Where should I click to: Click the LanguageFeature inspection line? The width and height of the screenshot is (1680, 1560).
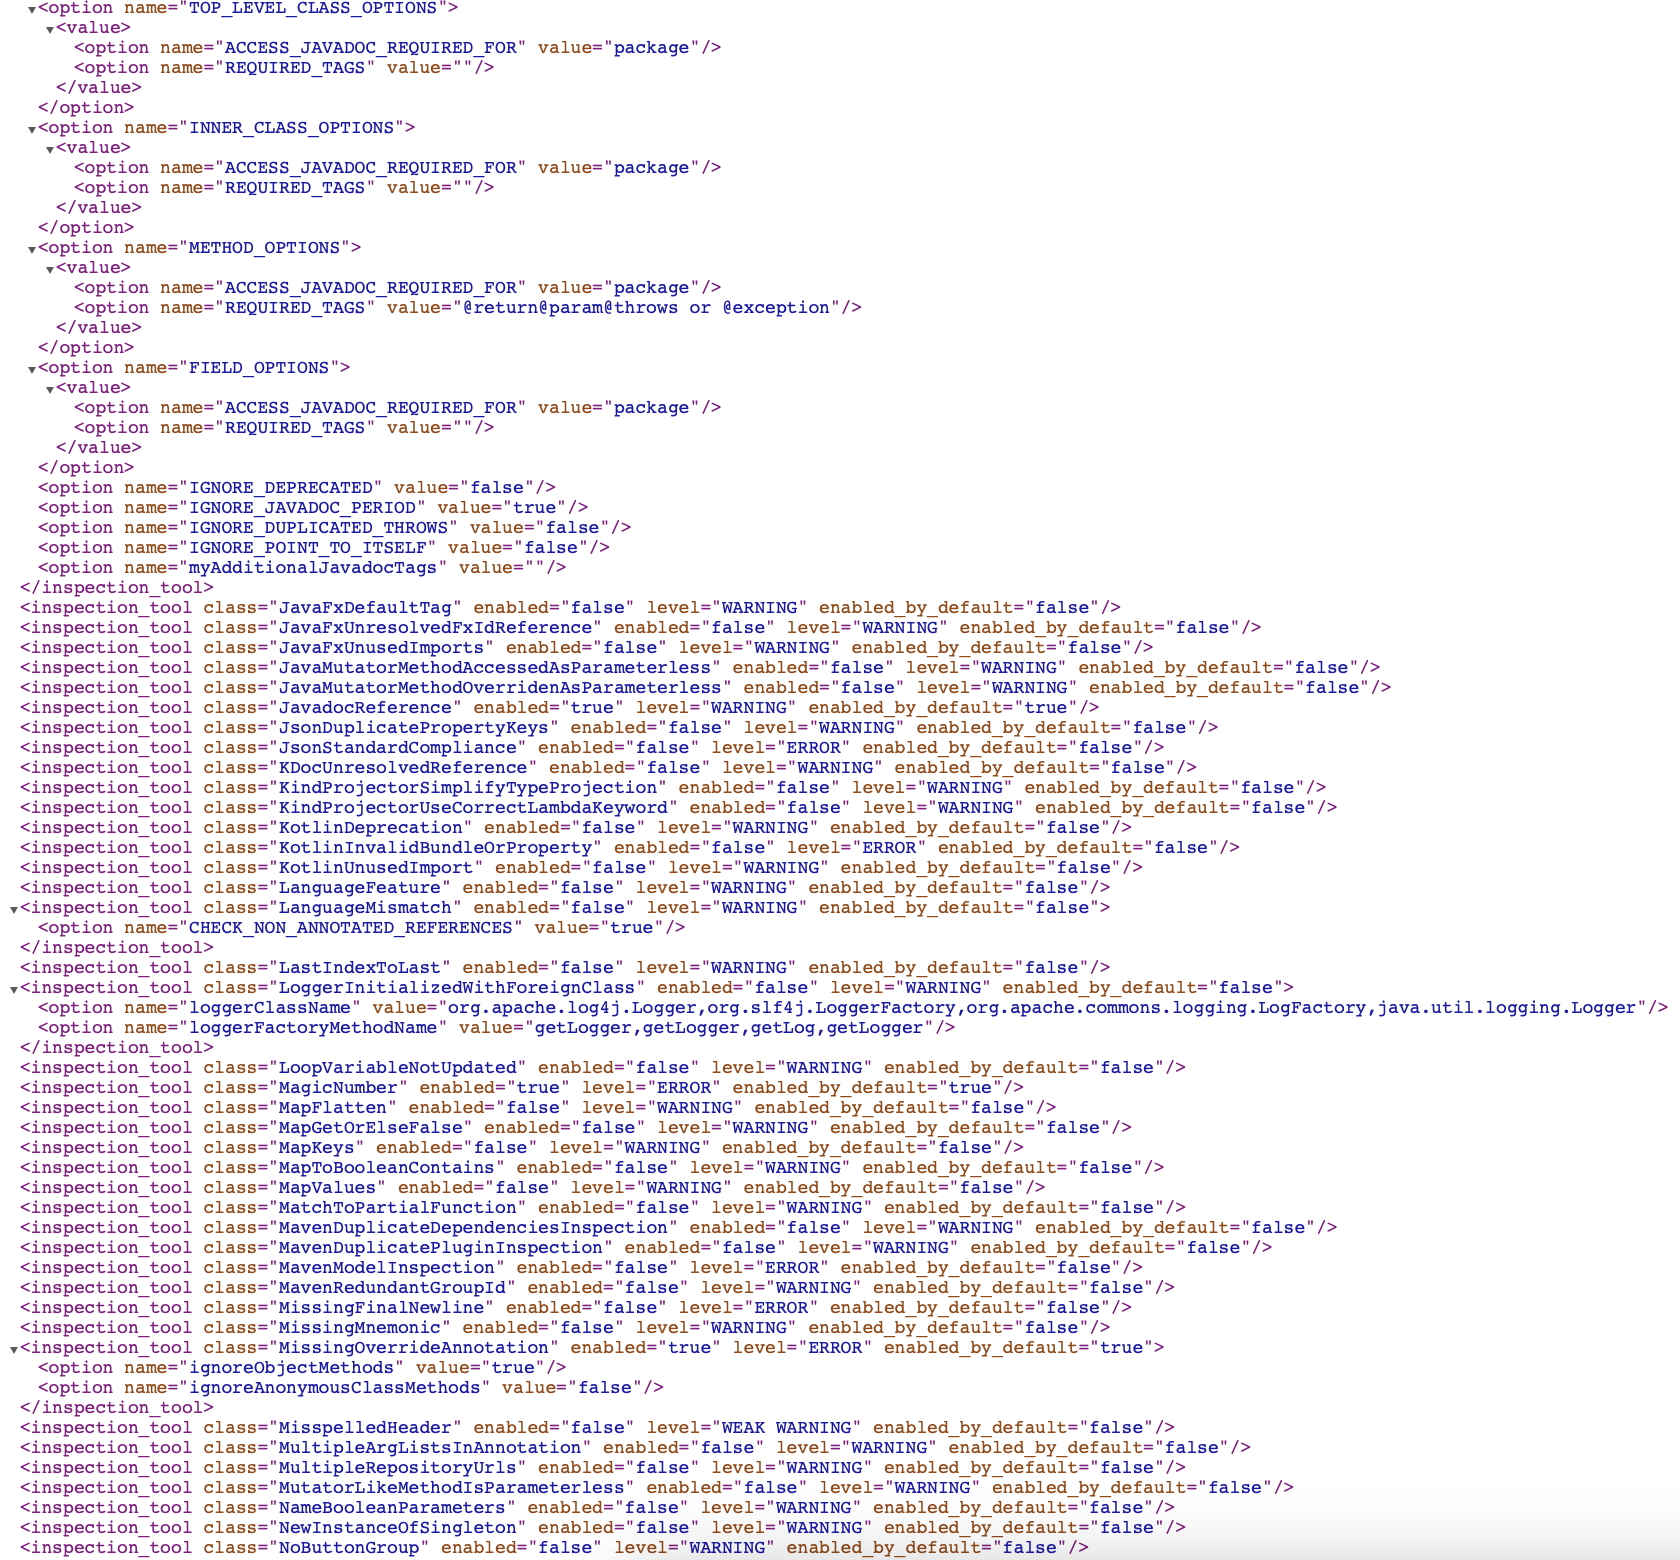point(565,888)
